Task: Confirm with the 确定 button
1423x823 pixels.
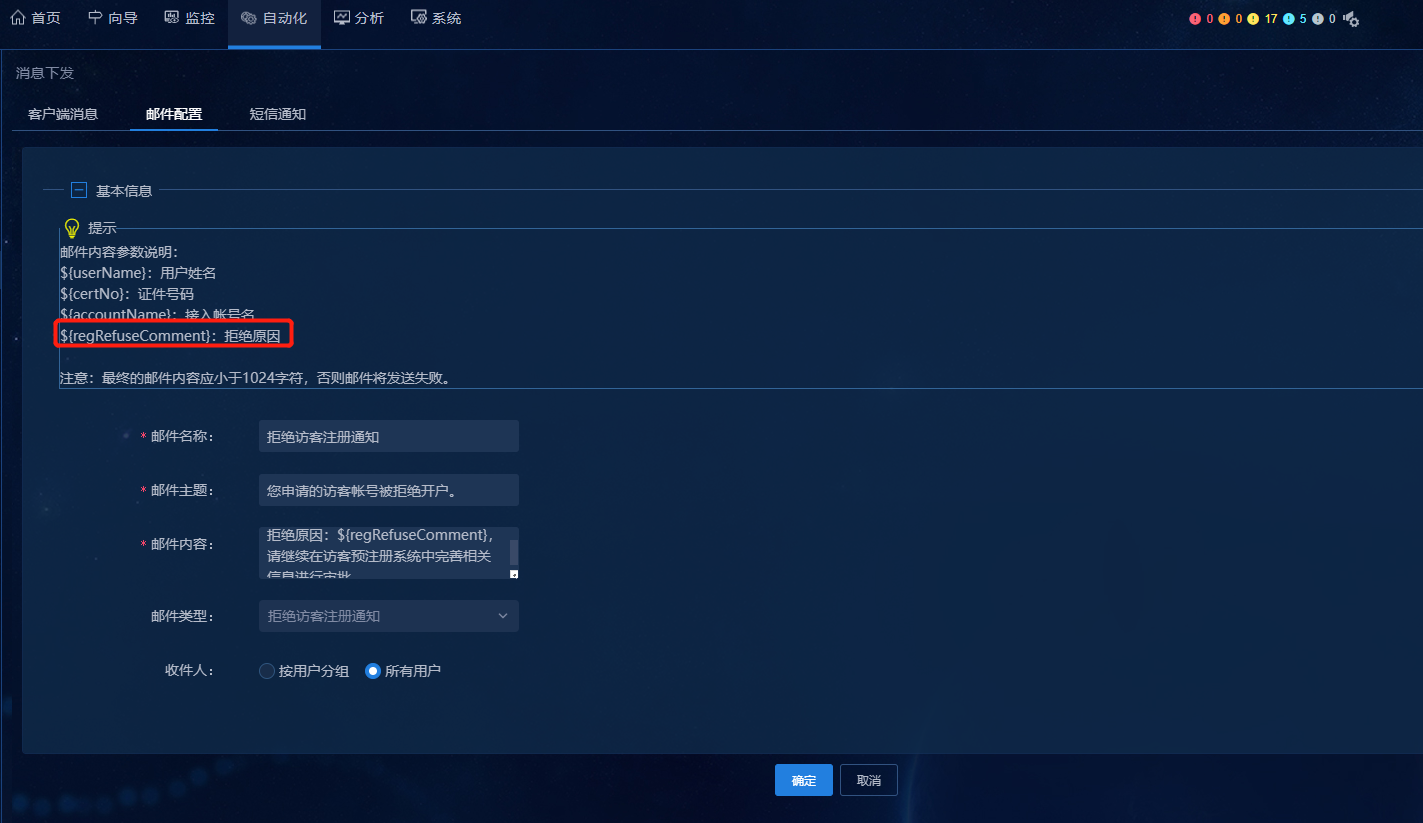Action: point(804,780)
